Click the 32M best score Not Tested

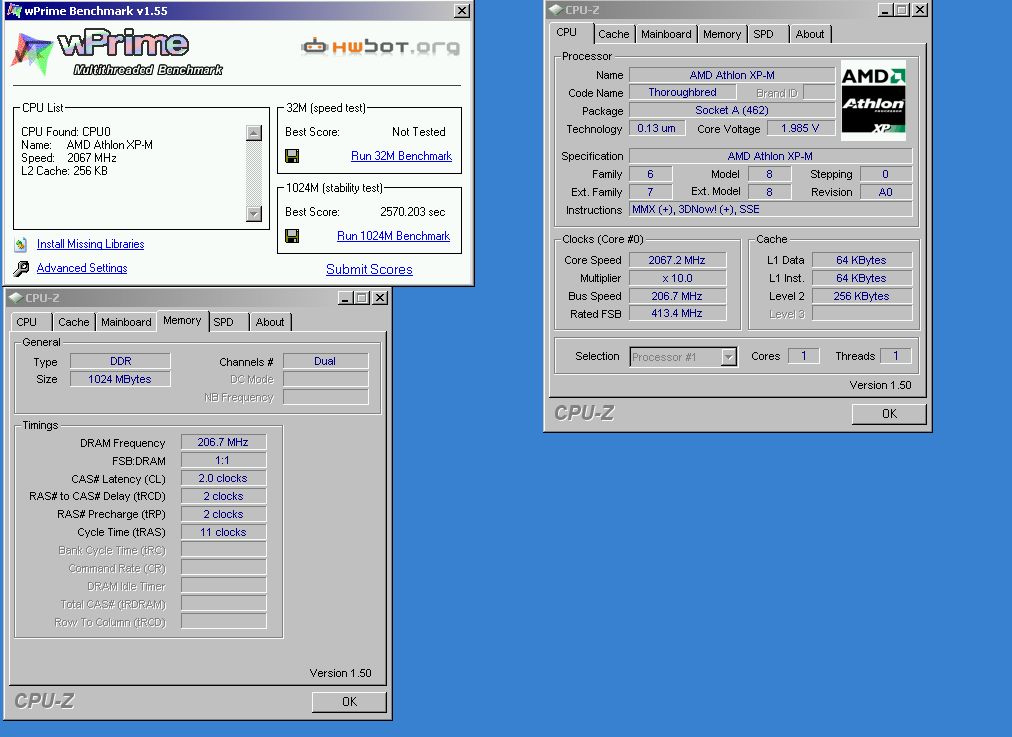click(x=419, y=132)
